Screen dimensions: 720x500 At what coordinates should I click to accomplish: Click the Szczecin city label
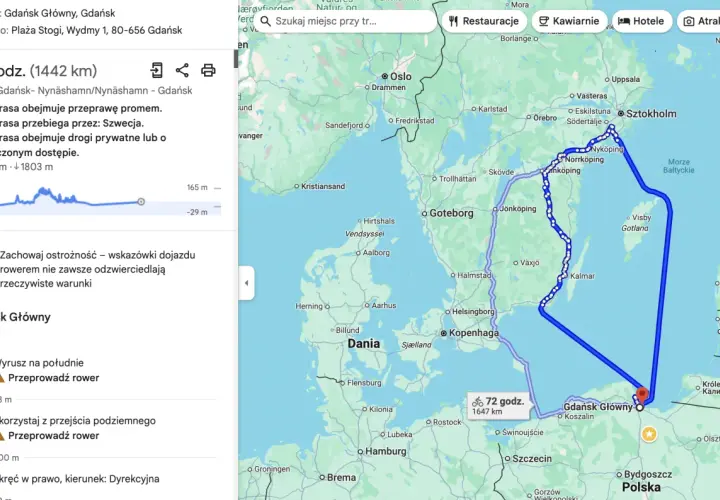(532, 459)
